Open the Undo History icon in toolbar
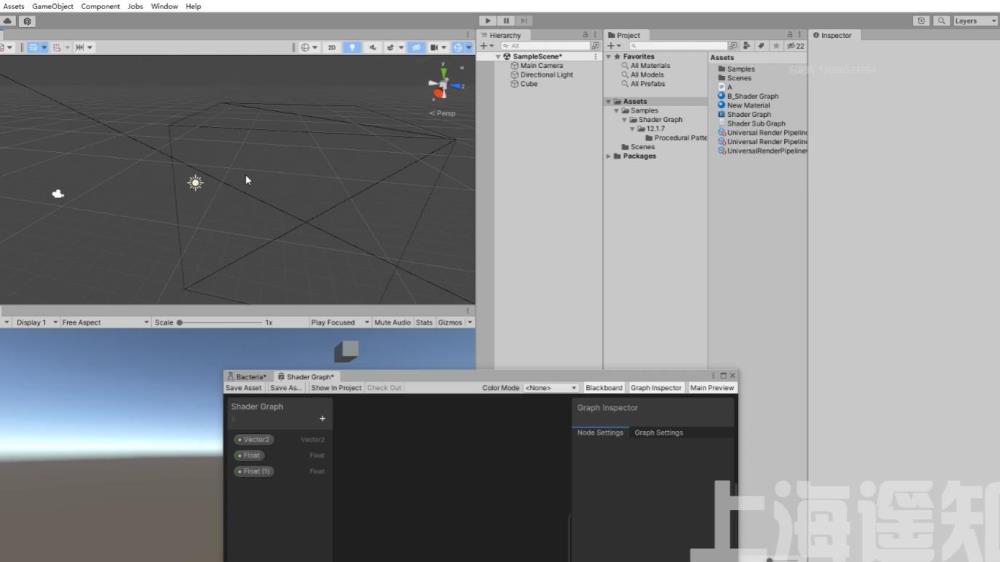The height and width of the screenshot is (562, 1000). click(920, 21)
